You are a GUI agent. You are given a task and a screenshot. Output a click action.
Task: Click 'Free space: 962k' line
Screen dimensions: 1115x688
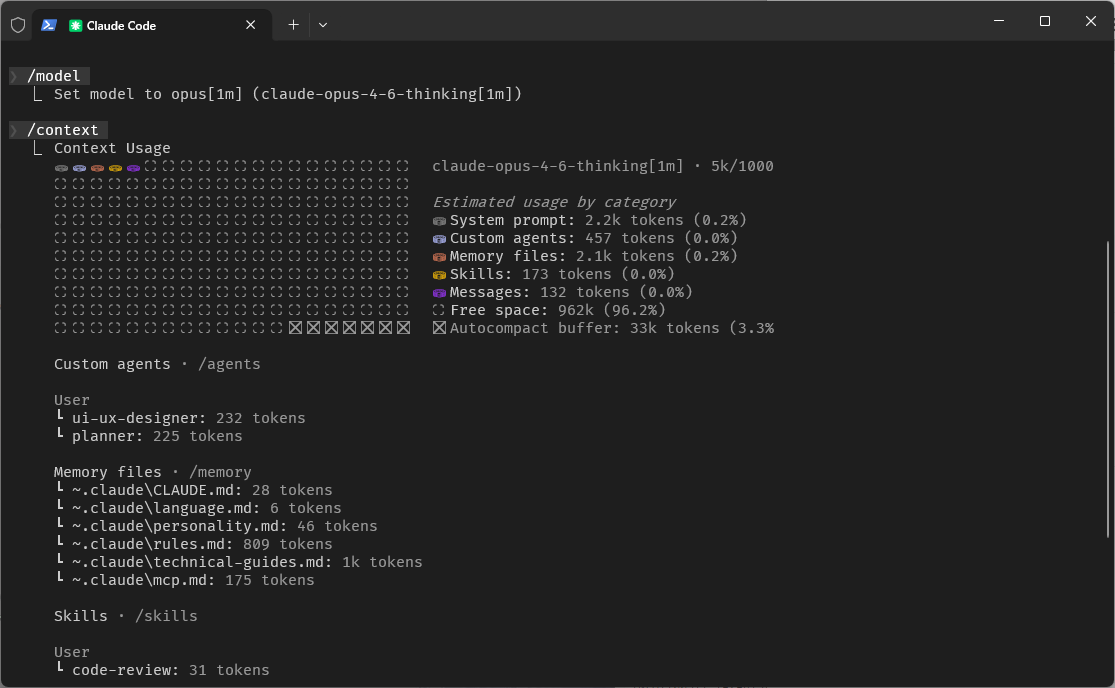click(549, 311)
